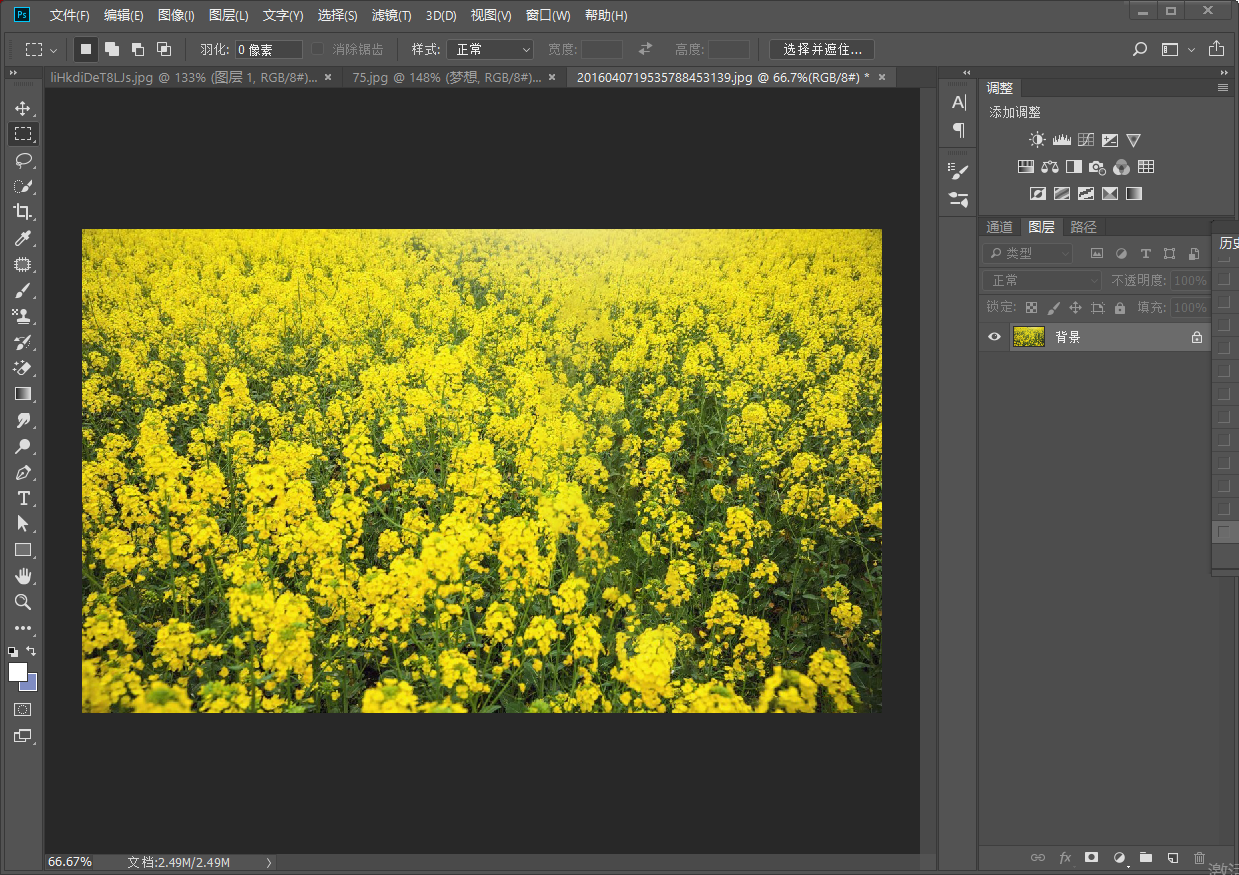Switch to the 通道 tab

[1000, 227]
